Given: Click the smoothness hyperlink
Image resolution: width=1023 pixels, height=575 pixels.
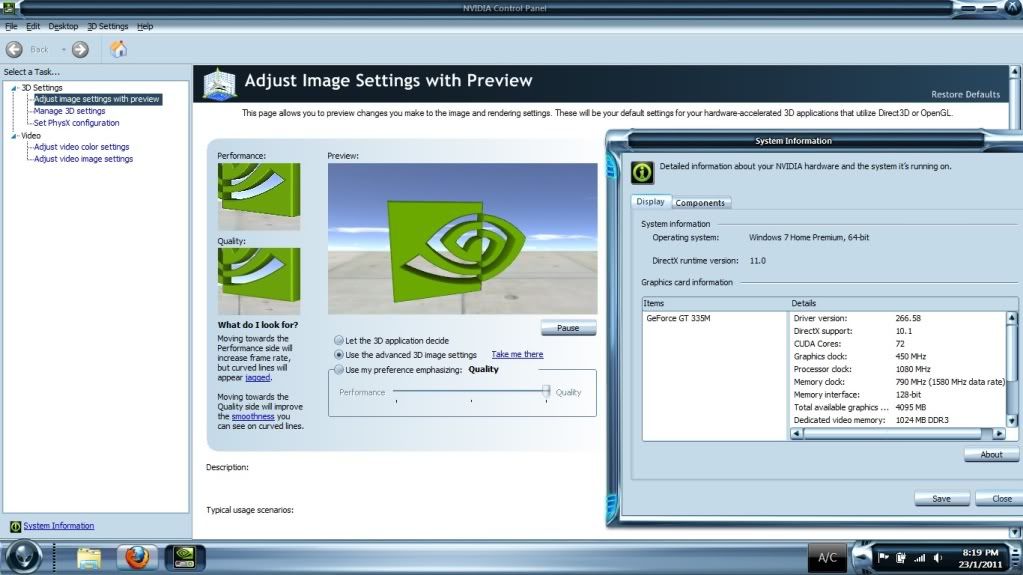Looking at the screenshot, I should click(252, 416).
